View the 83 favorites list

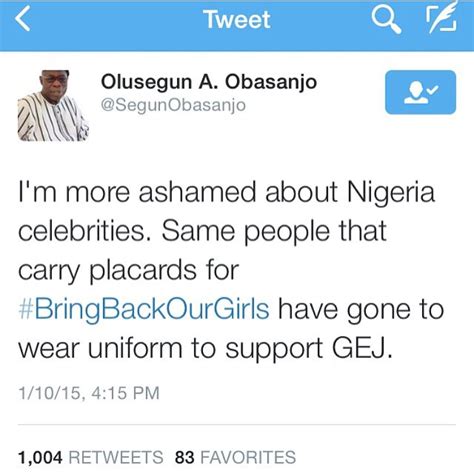[235, 457]
